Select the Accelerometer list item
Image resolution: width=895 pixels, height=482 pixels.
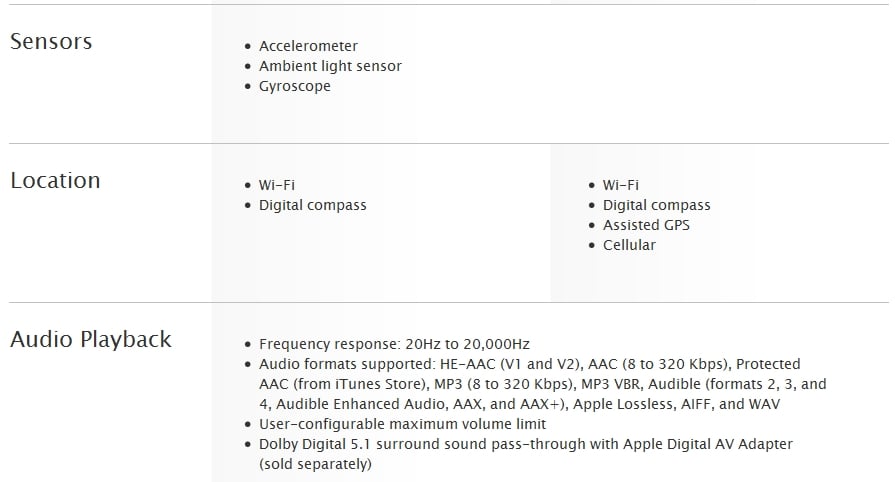click(x=308, y=46)
